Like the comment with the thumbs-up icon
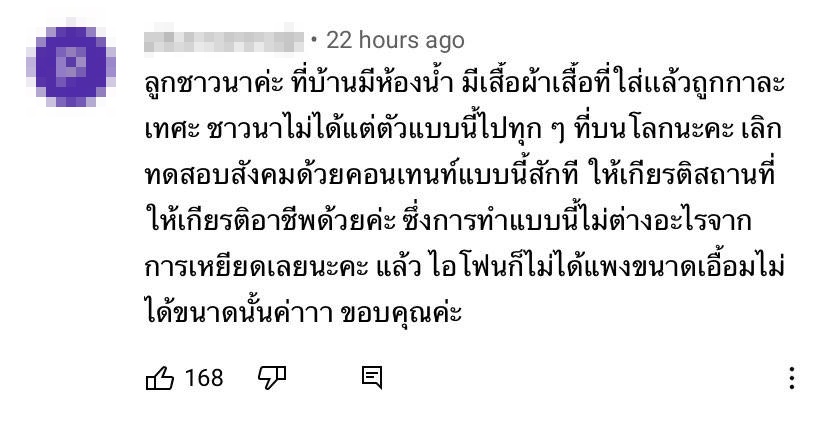This screenshot has height=423, width=828. [159, 378]
